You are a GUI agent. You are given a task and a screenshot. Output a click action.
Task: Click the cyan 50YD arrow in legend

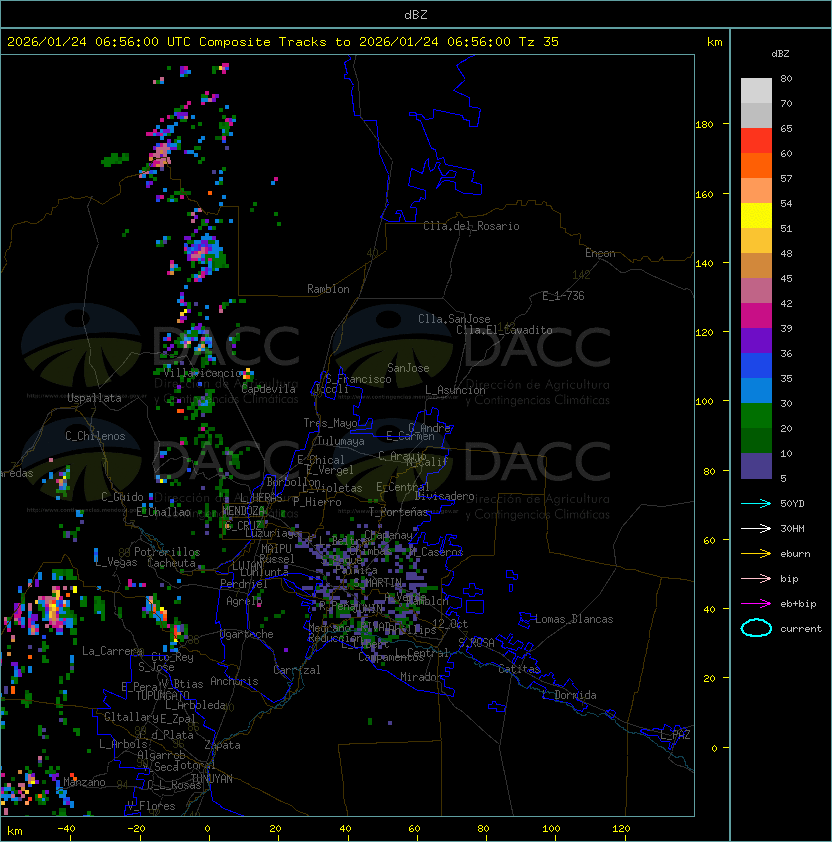pos(756,503)
